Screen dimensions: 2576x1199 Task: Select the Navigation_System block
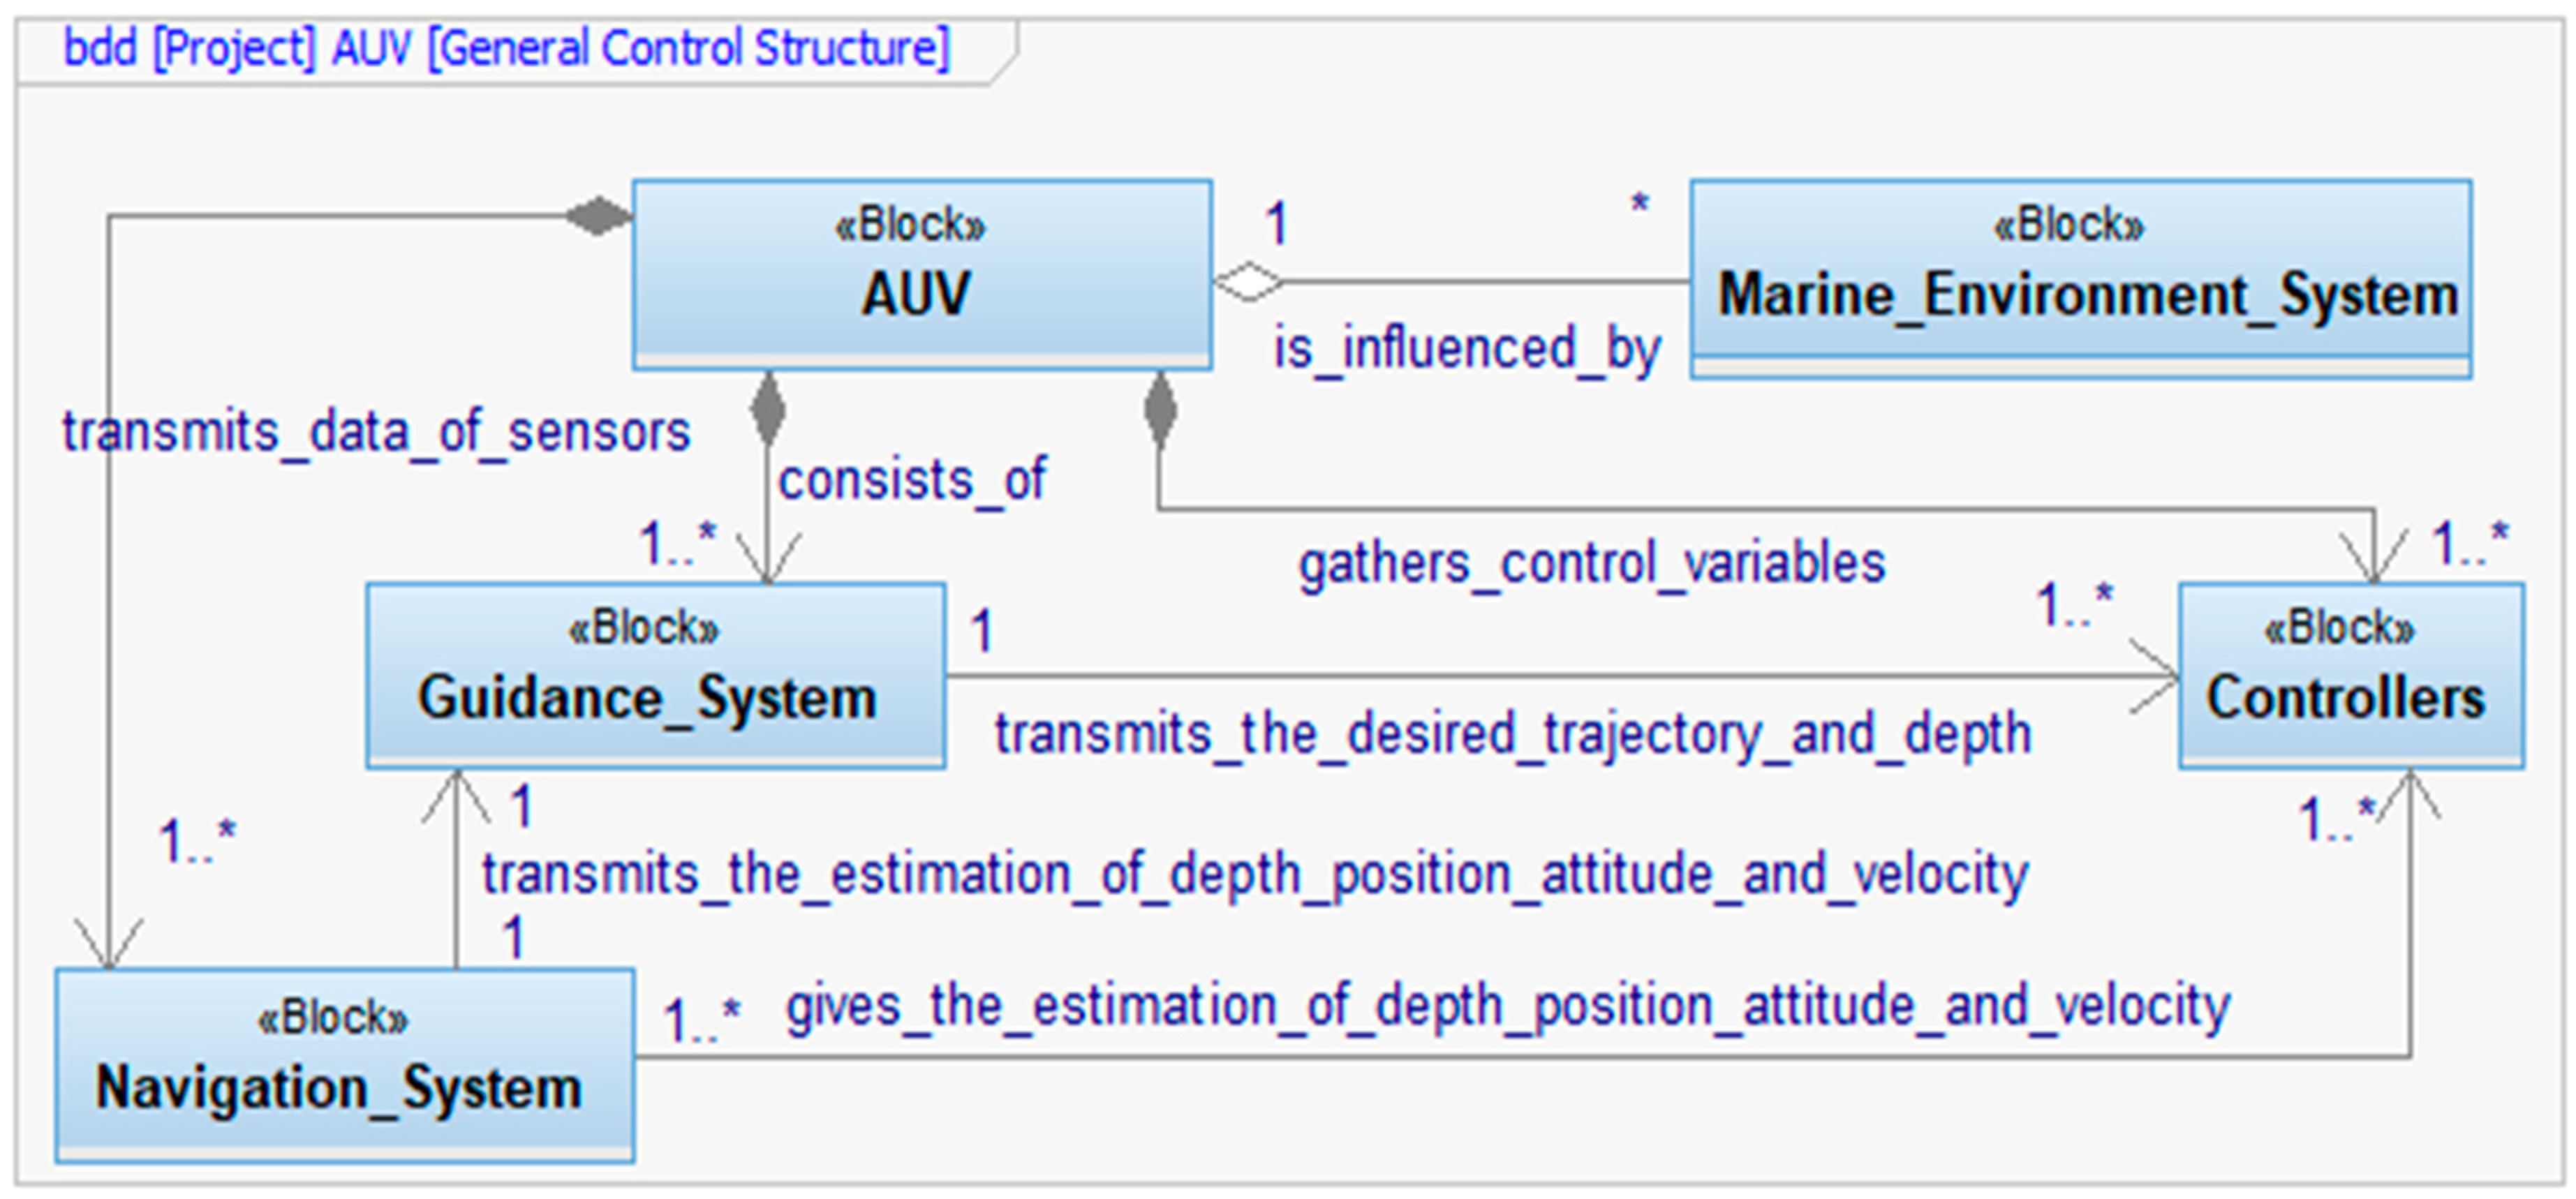[x=344, y=1064]
